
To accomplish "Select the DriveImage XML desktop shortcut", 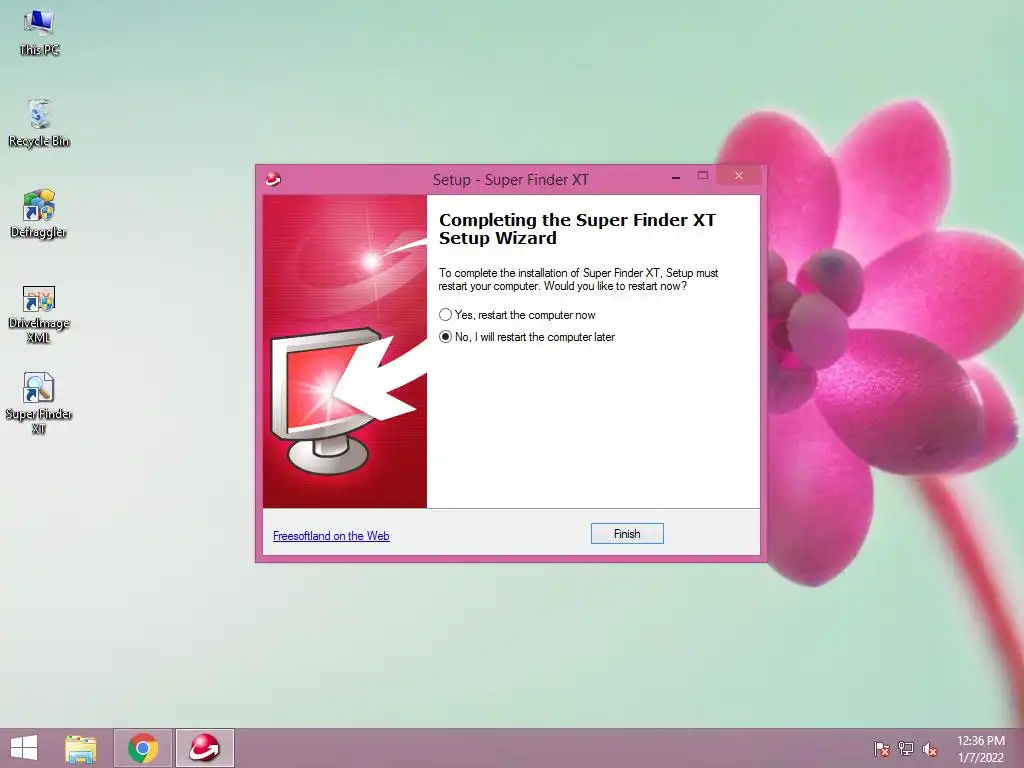I will pyautogui.click(x=39, y=314).
